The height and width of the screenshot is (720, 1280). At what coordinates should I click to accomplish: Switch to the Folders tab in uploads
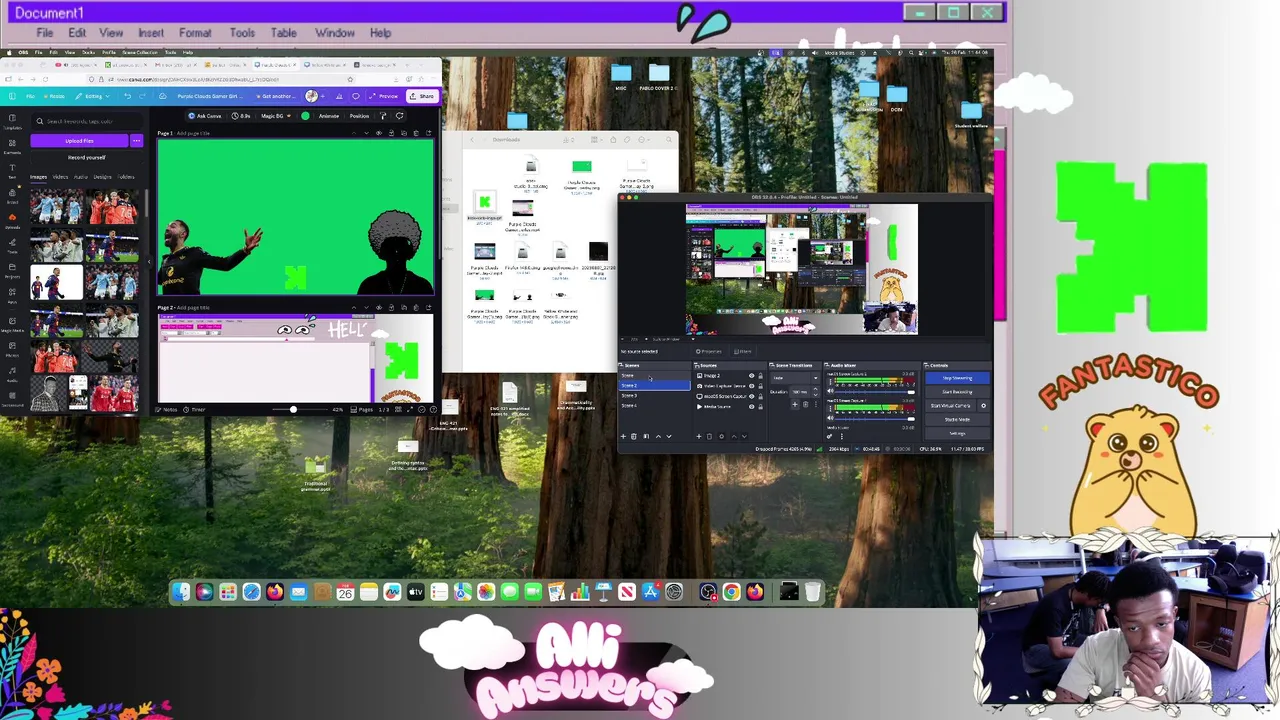126,177
